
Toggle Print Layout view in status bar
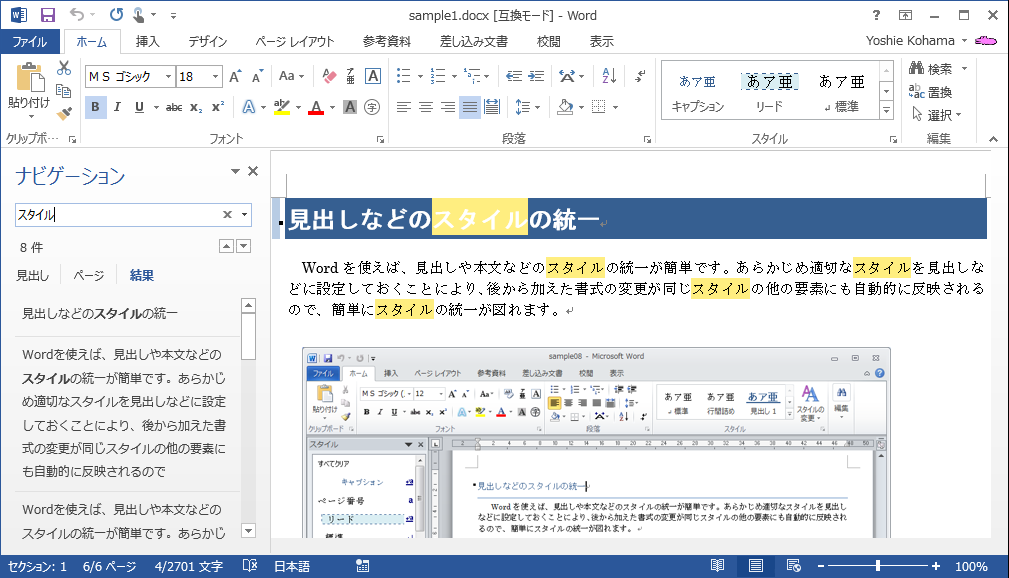click(755, 566)
